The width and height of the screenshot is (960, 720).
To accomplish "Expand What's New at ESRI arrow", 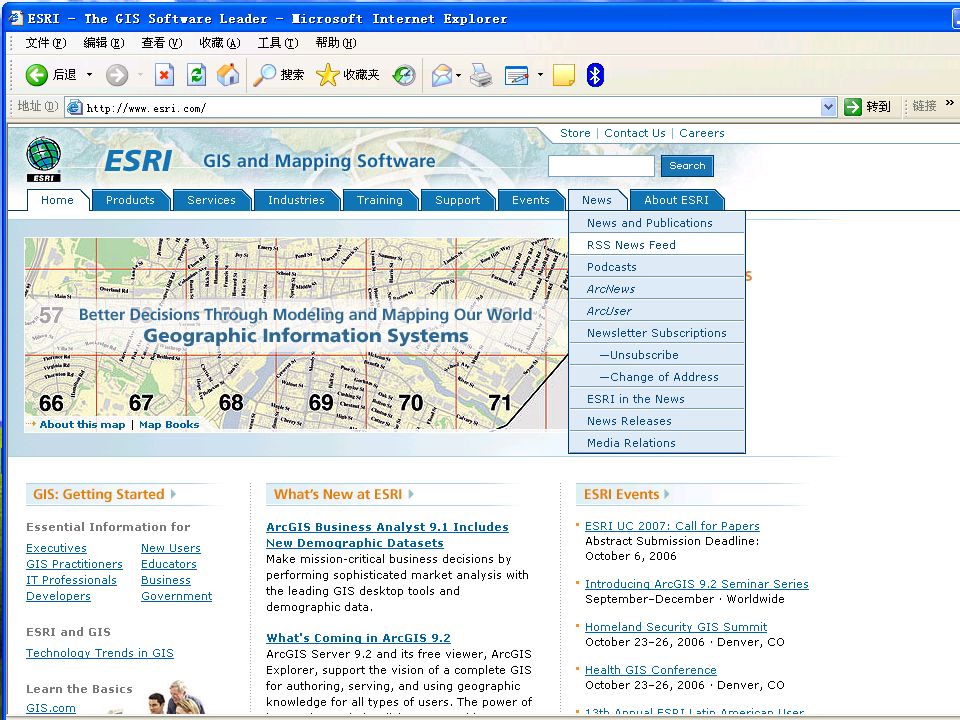I will [411, 494].
